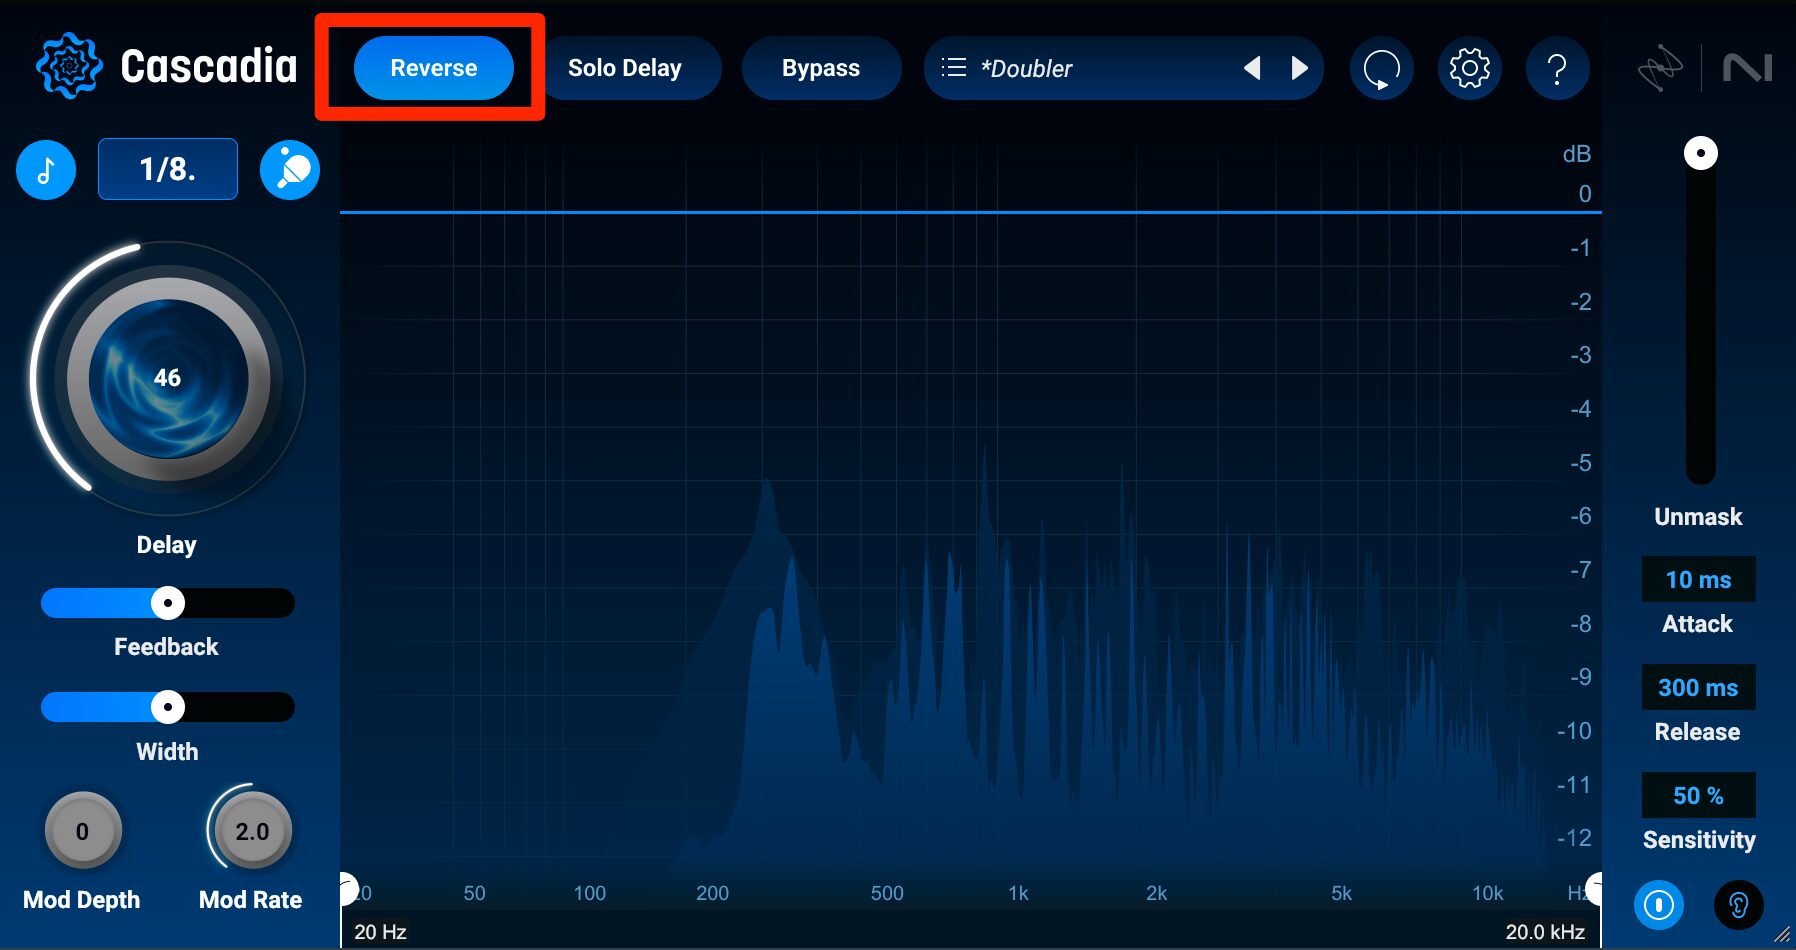This screenshot has height=950, width=1796.
Task: Go to the next preset arrow
Action: [1299, 68]
